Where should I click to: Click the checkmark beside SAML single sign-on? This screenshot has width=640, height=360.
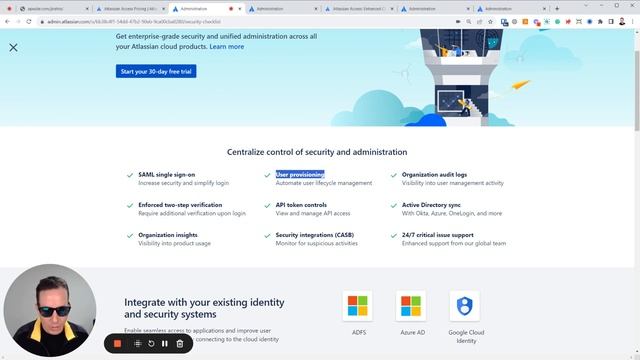click(130, 175)
